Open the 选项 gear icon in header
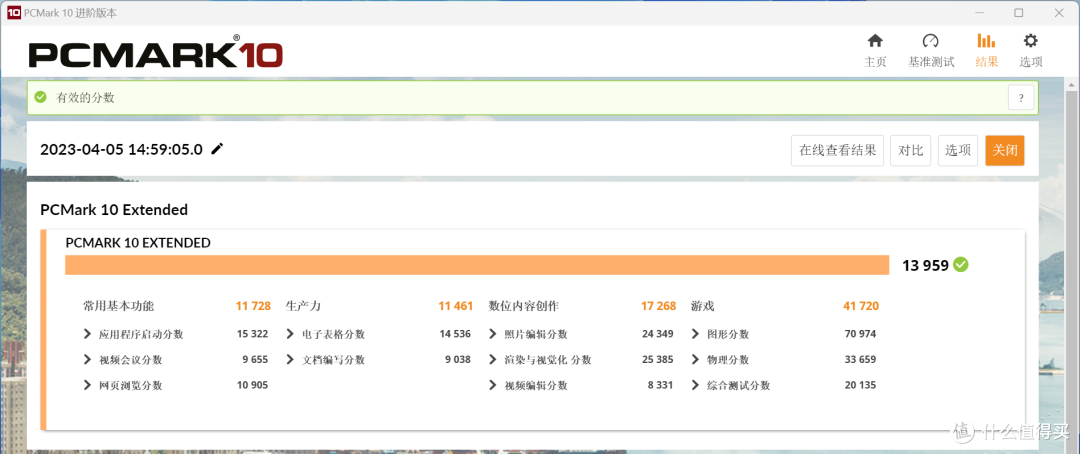Viewport: 1080px width, 454px height. click(1030, 41)
